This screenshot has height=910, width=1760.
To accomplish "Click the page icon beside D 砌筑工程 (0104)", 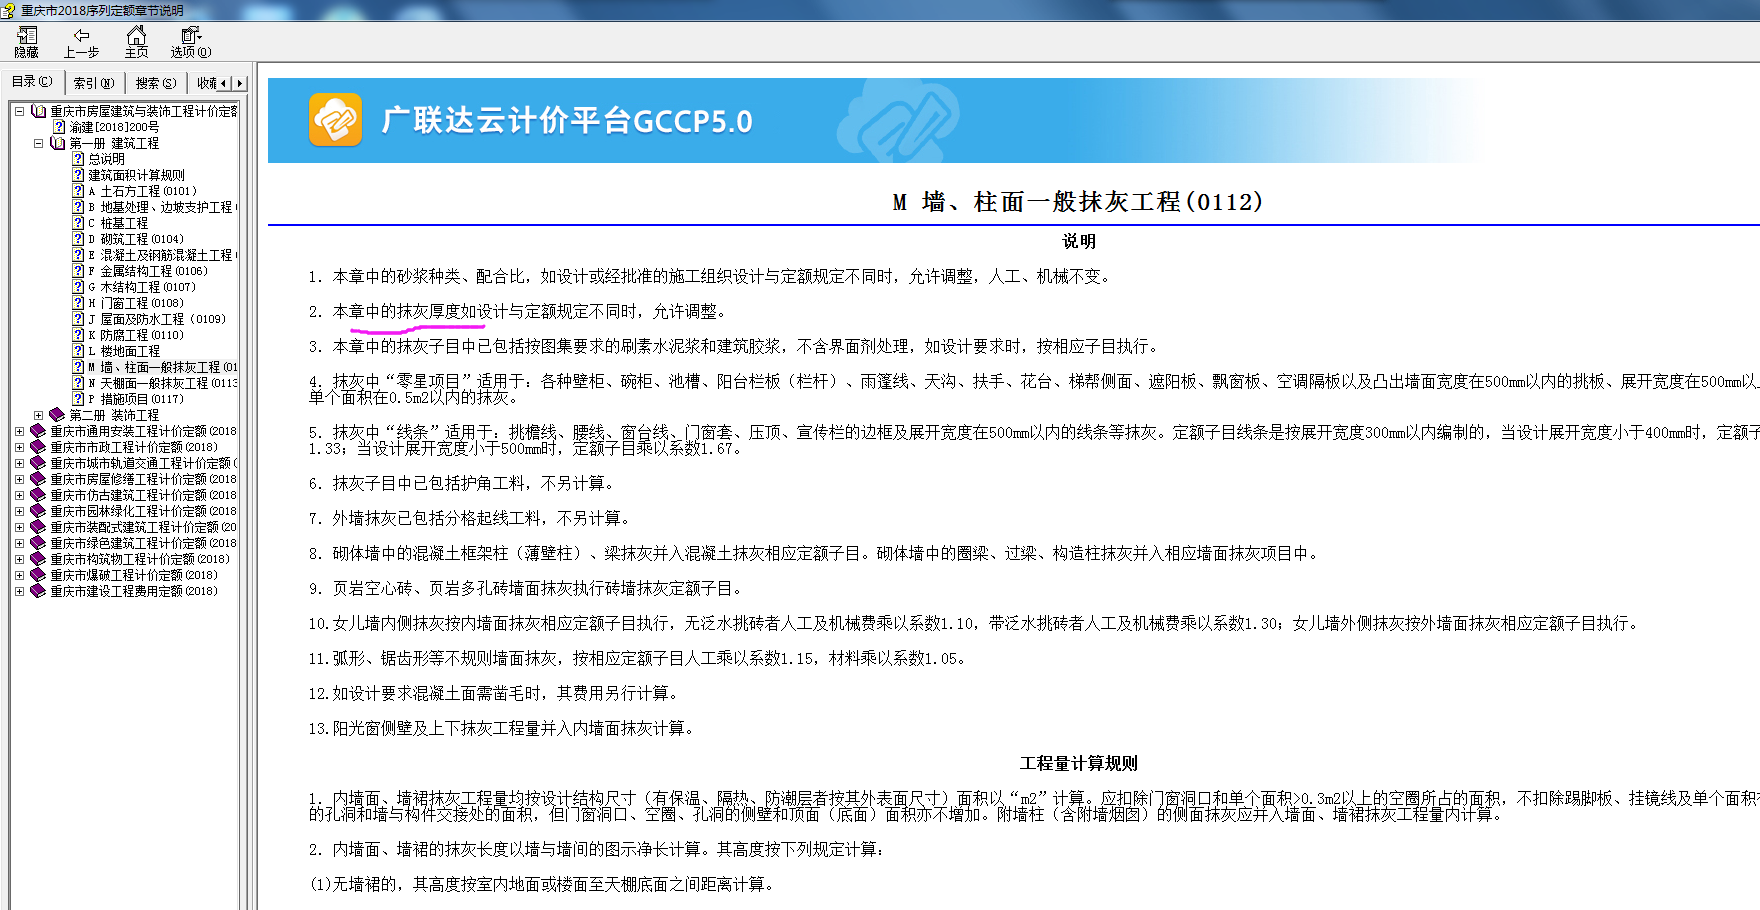I will [78, 239].
